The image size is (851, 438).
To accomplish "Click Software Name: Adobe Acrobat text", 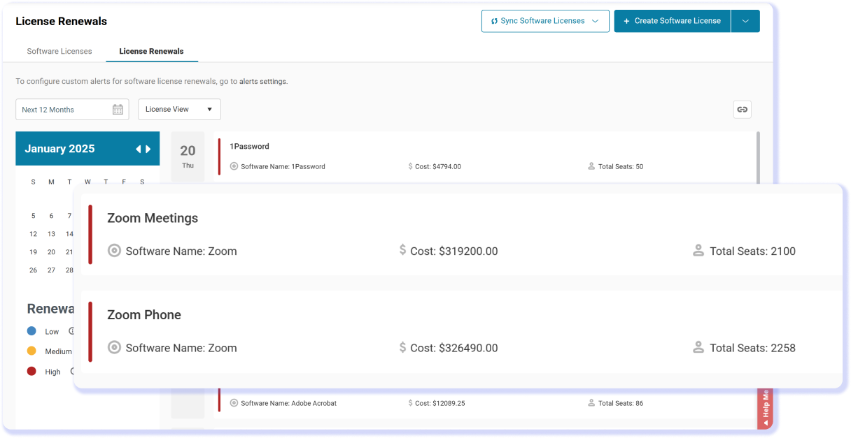I will [289, 403].
